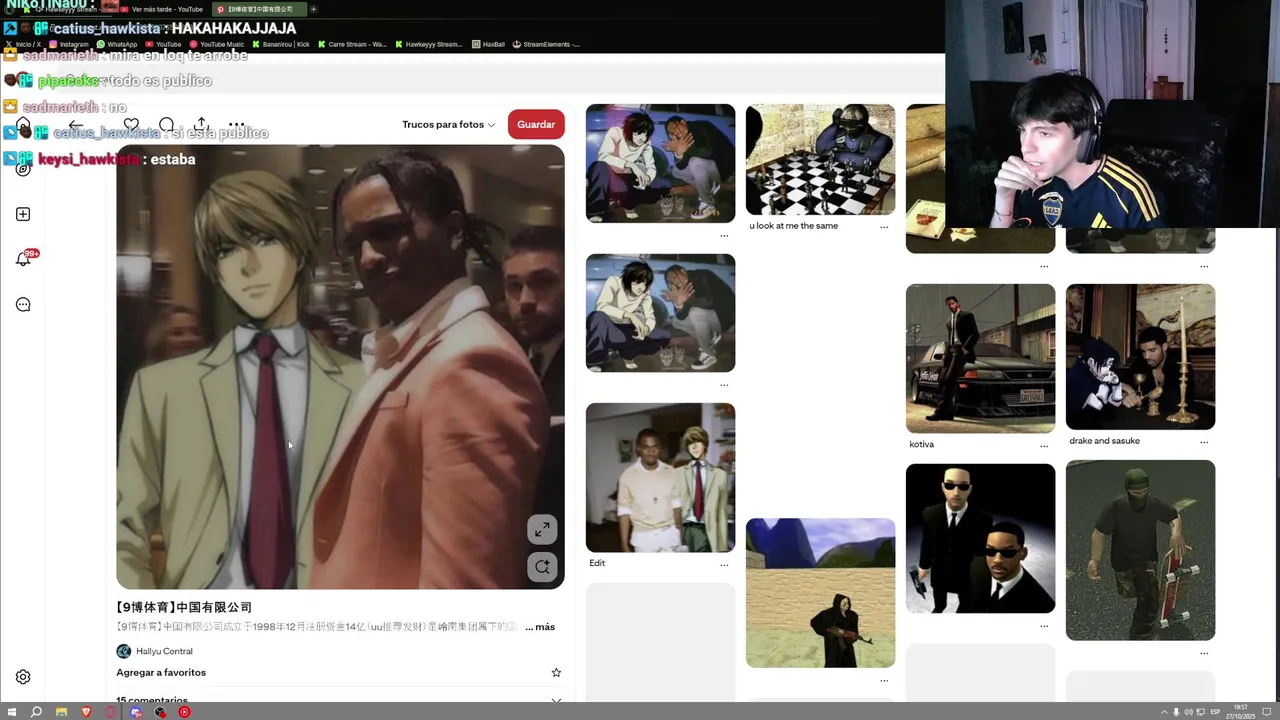Share the pin using the upload icon
Screen dimensions: 1280x720
pos(201,125)
